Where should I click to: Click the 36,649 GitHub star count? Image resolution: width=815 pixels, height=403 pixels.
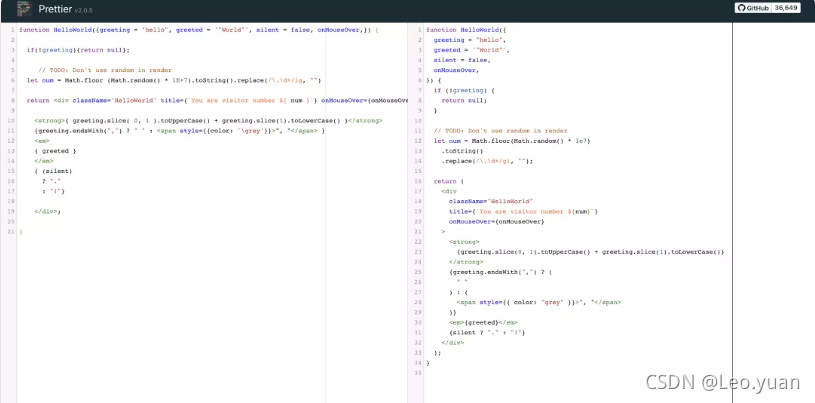786,8
